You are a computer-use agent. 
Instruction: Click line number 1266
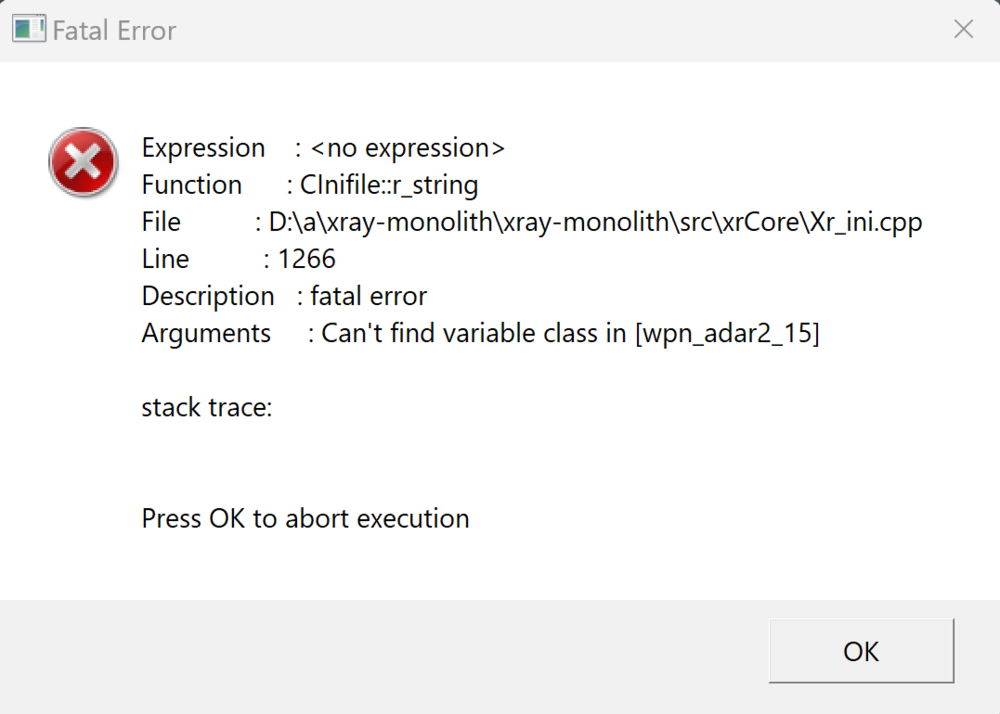[306, 259]
